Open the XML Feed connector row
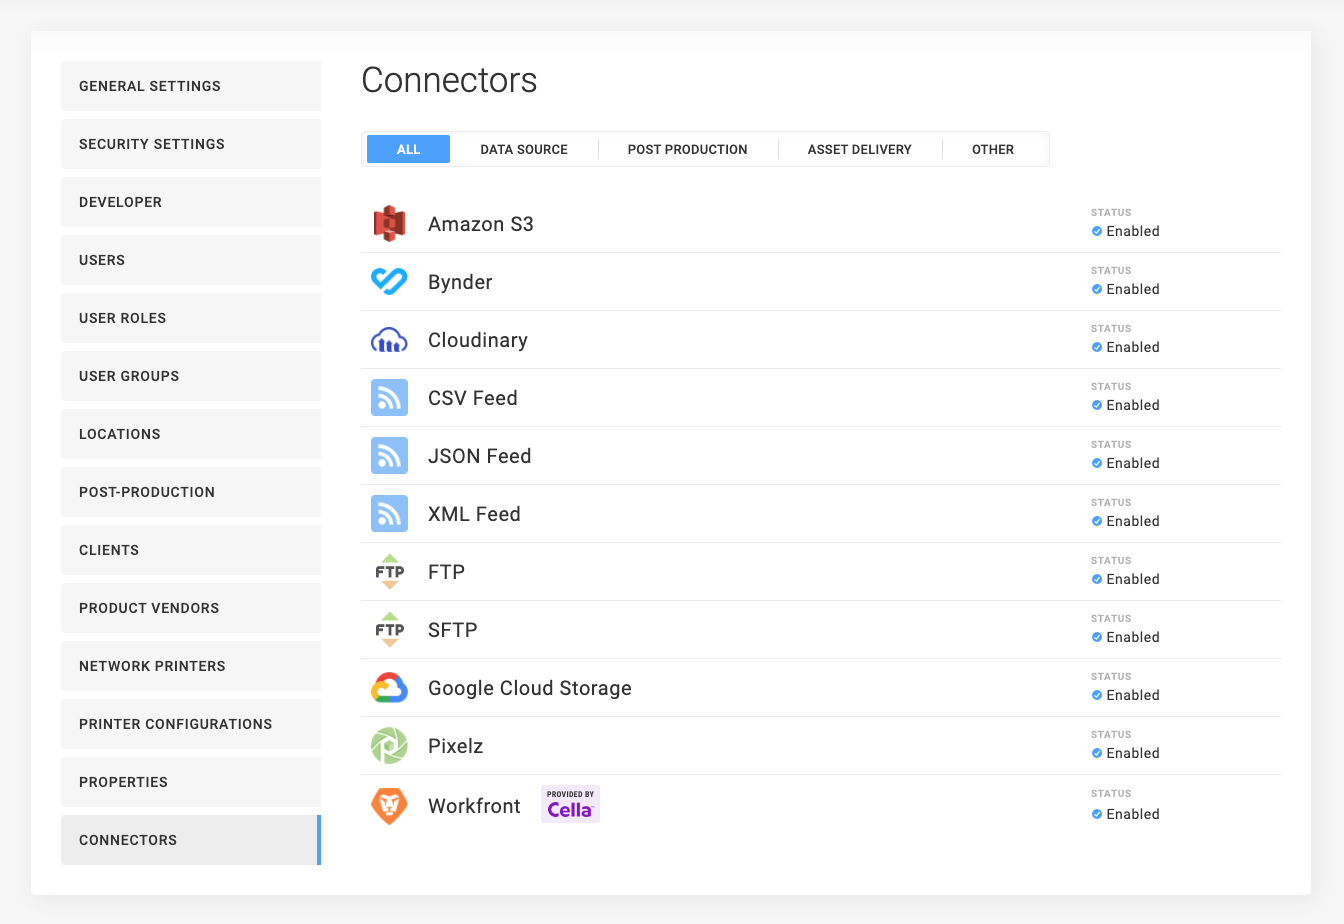 tap(474, 514)
